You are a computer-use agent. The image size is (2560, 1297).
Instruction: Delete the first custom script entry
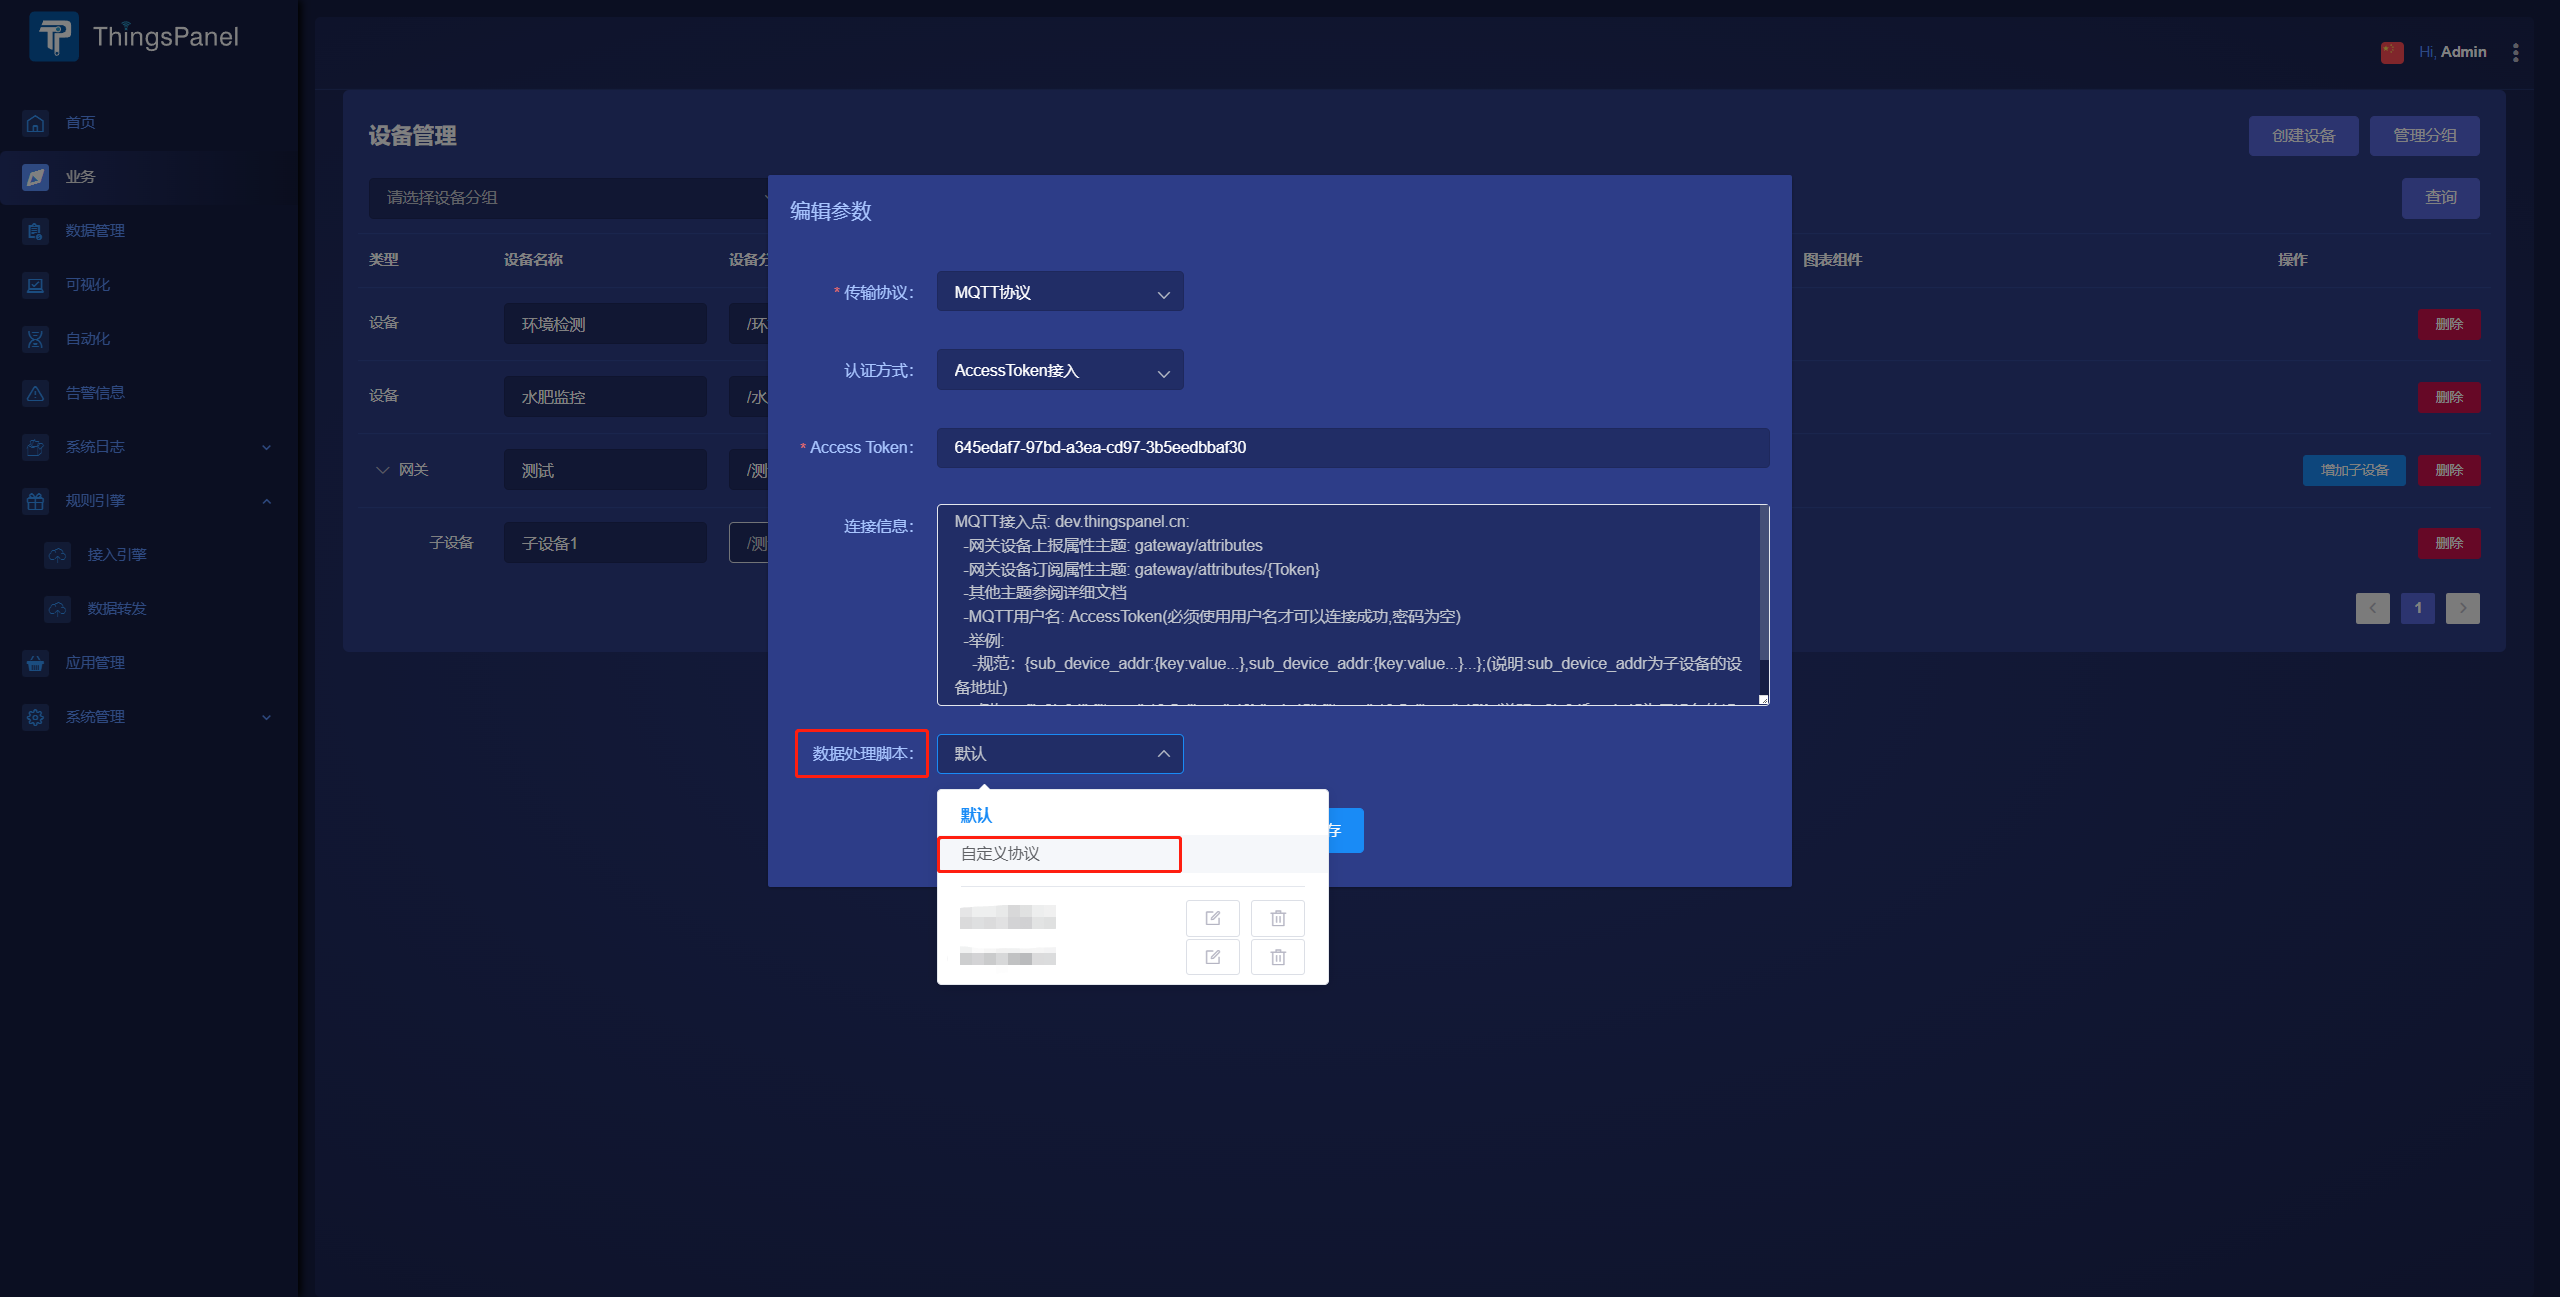pyautogui.click(x=1278, y=918)
